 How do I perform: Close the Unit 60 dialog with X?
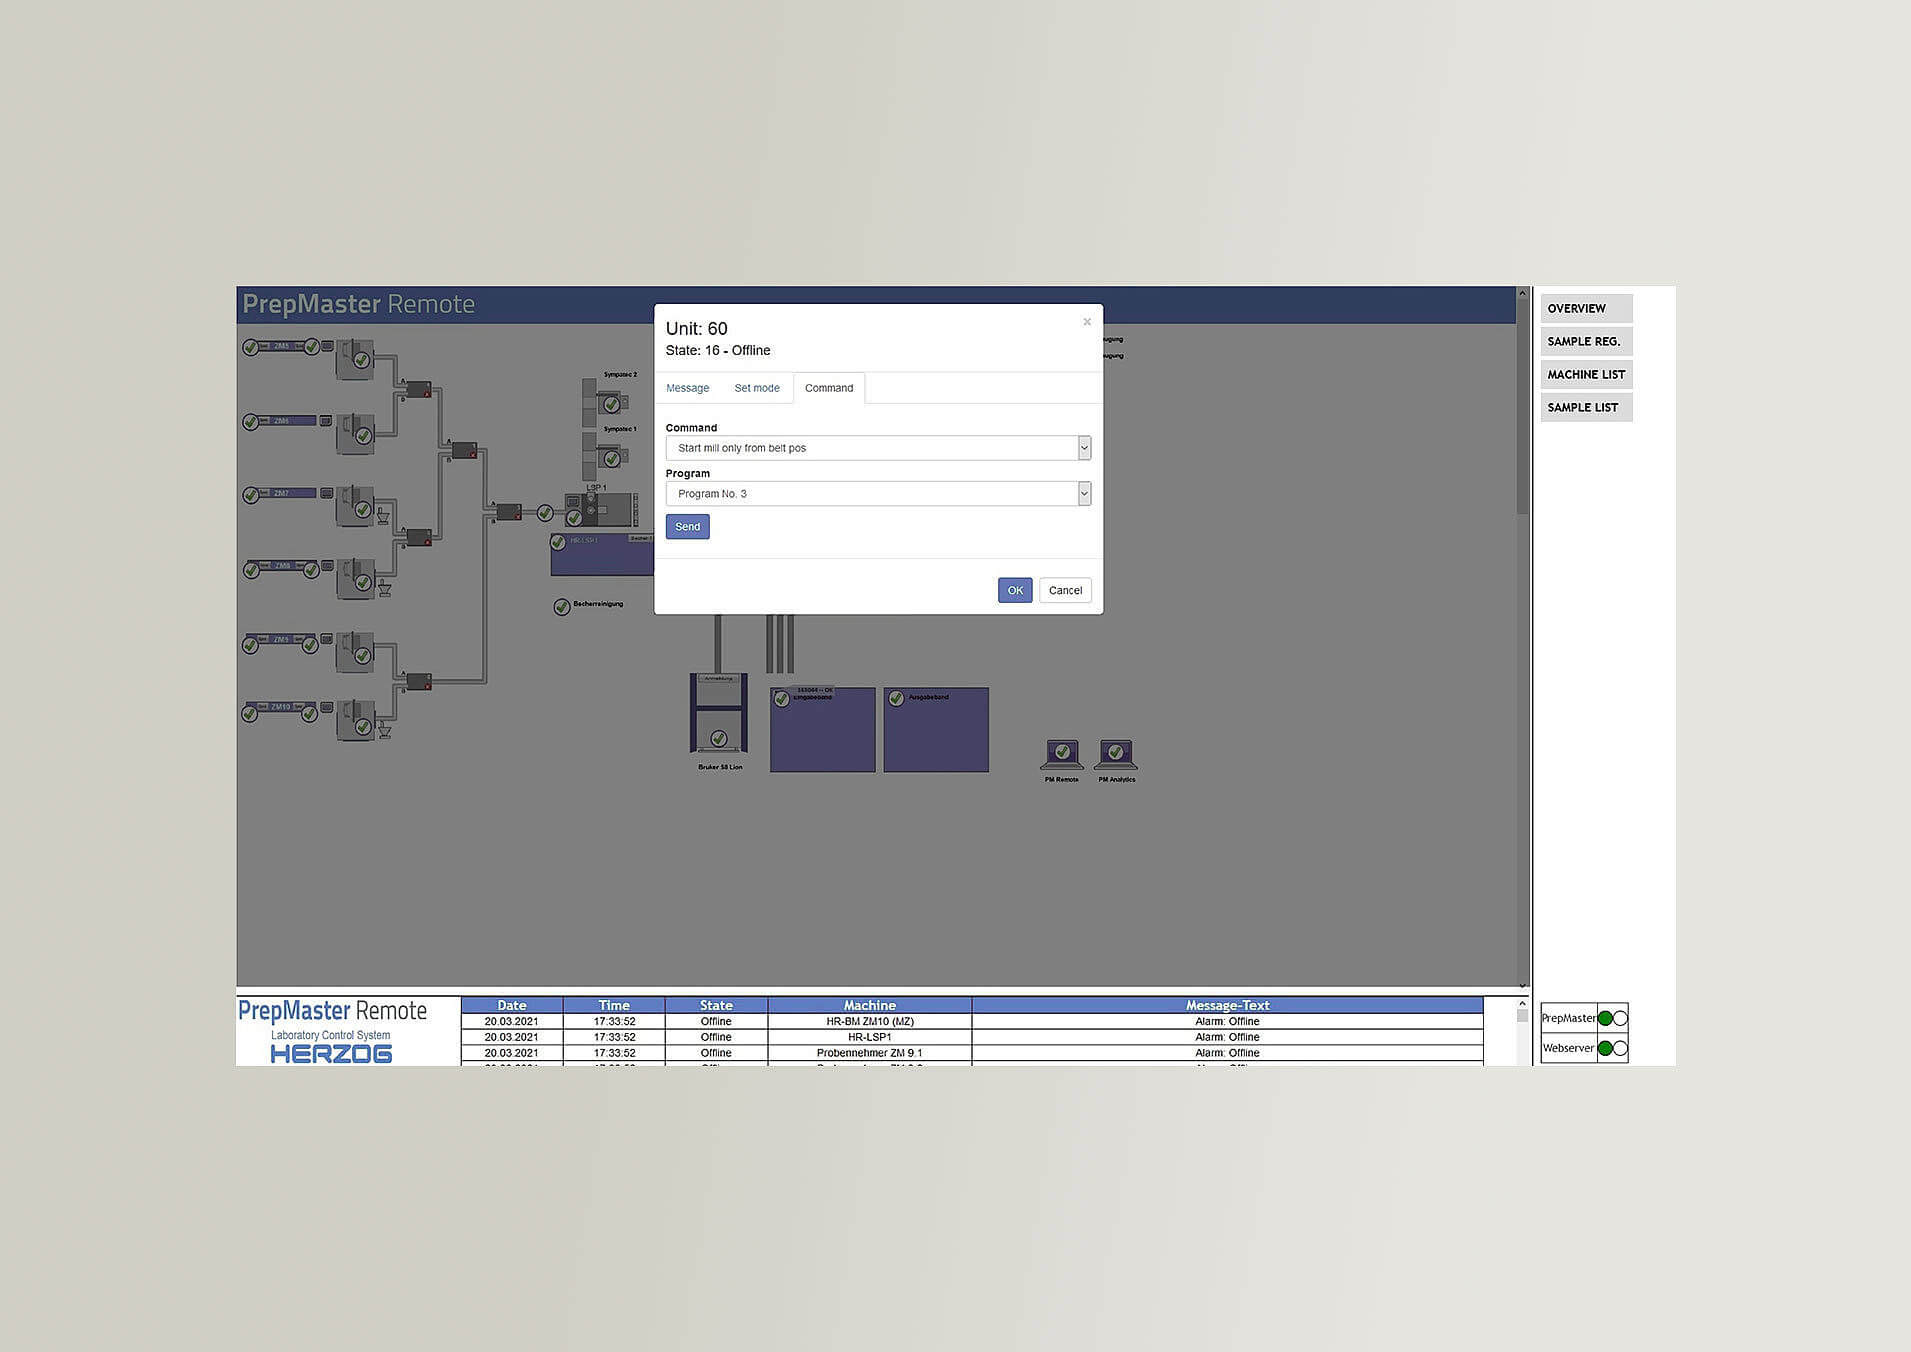coord(1087,322)
